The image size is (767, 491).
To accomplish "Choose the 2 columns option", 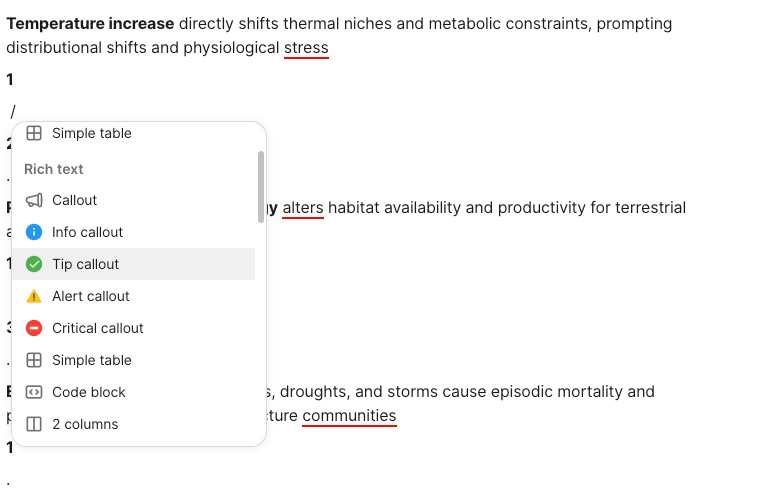I will [x=85, y=424].
